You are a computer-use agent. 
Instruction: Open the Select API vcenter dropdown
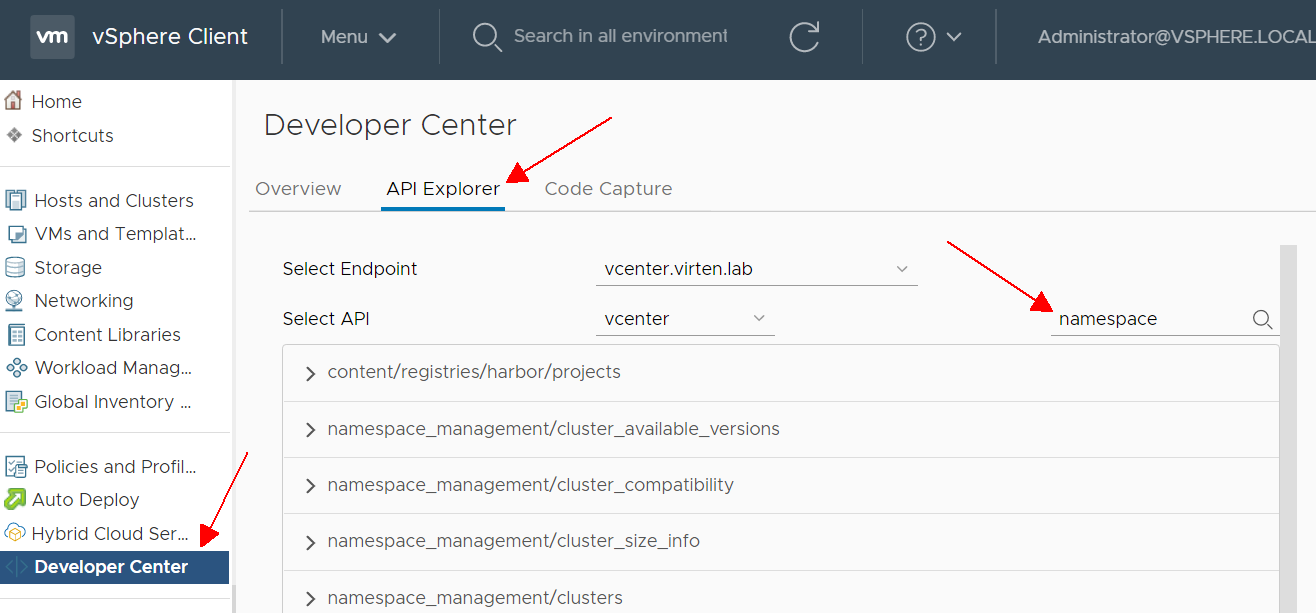coord(685,319)
